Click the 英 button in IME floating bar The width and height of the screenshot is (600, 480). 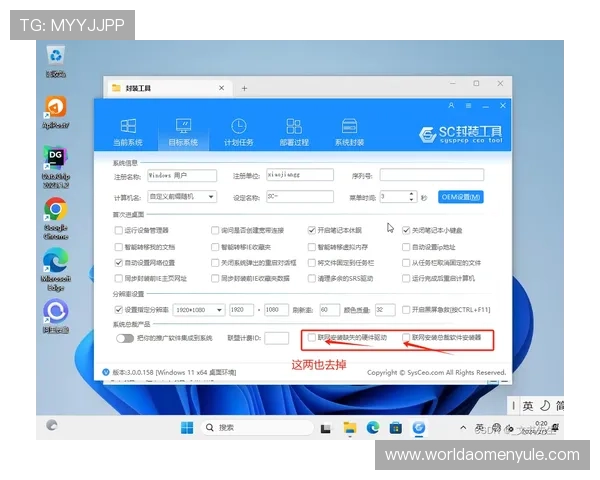pyautogui.click(x=528, y=405)
